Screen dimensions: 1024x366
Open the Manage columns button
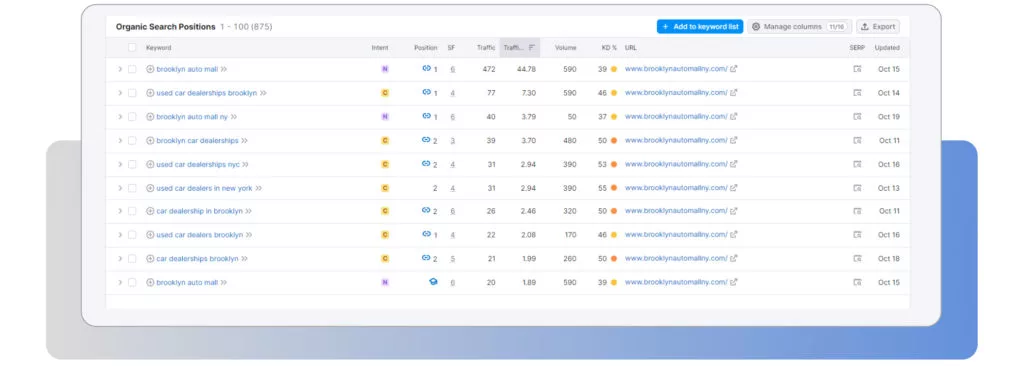[799, 27]
